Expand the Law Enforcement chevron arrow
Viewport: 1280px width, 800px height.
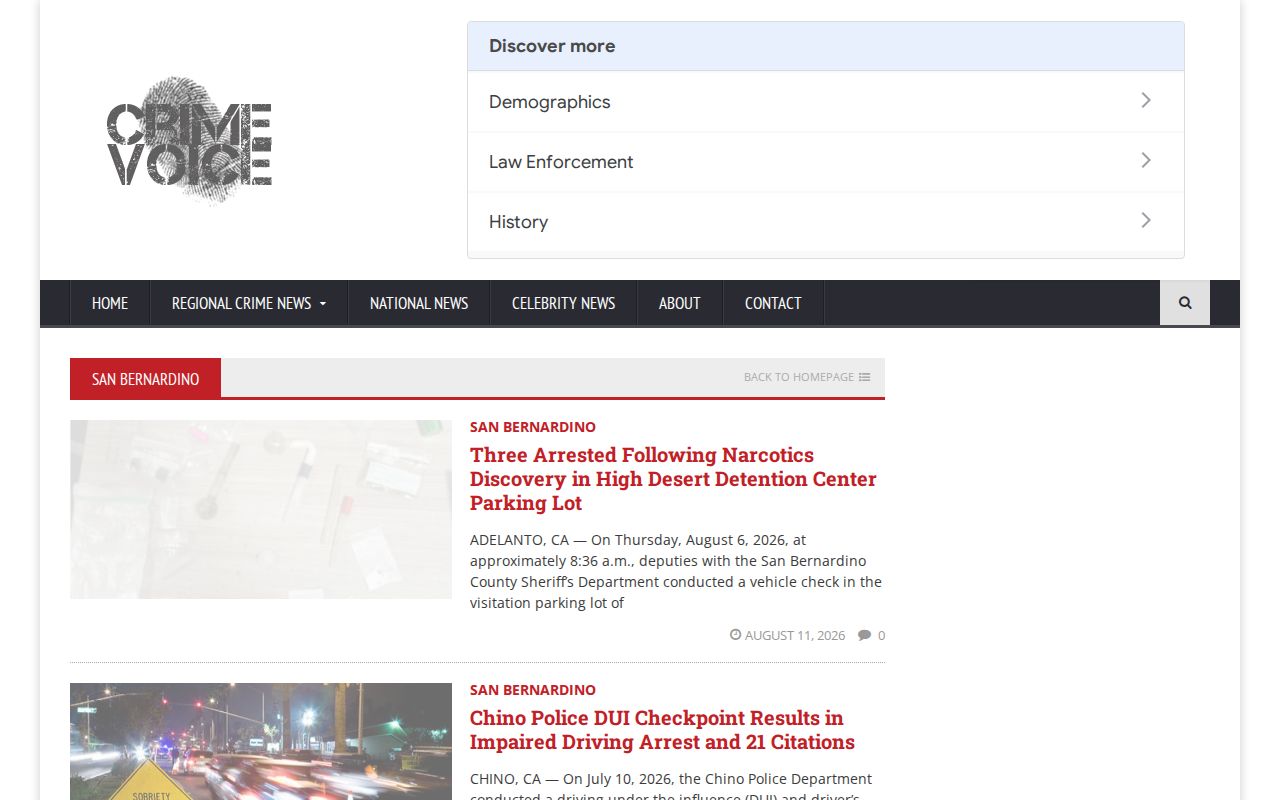pos(1146,160)
